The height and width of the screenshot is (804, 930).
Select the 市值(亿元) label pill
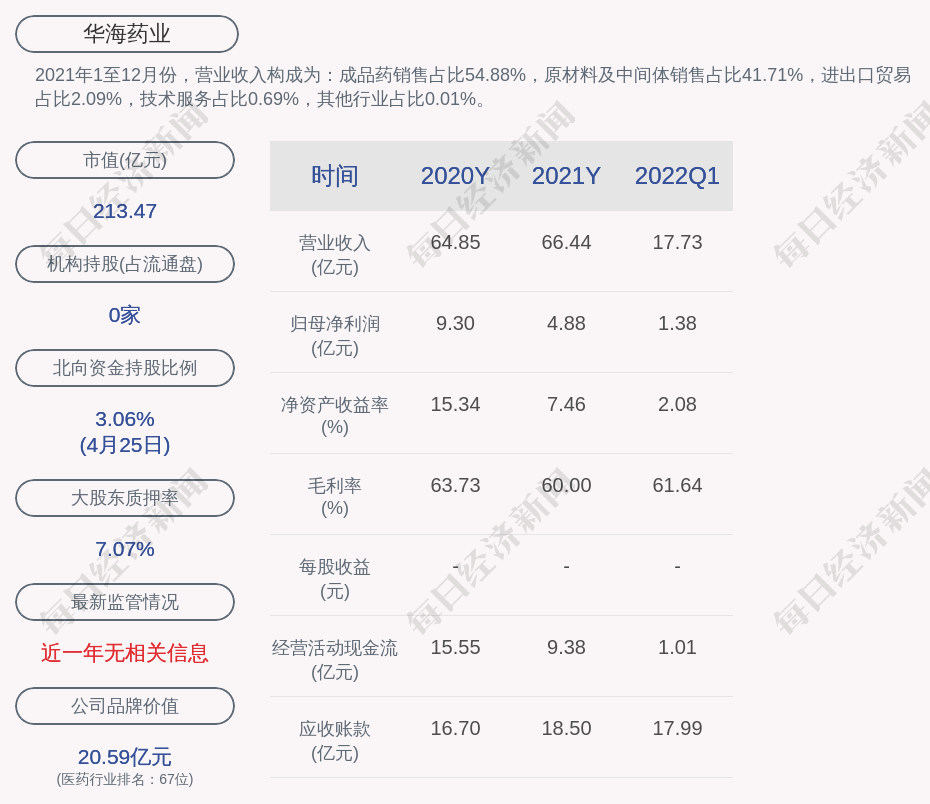pyautogui.click(x=125, y=160)
